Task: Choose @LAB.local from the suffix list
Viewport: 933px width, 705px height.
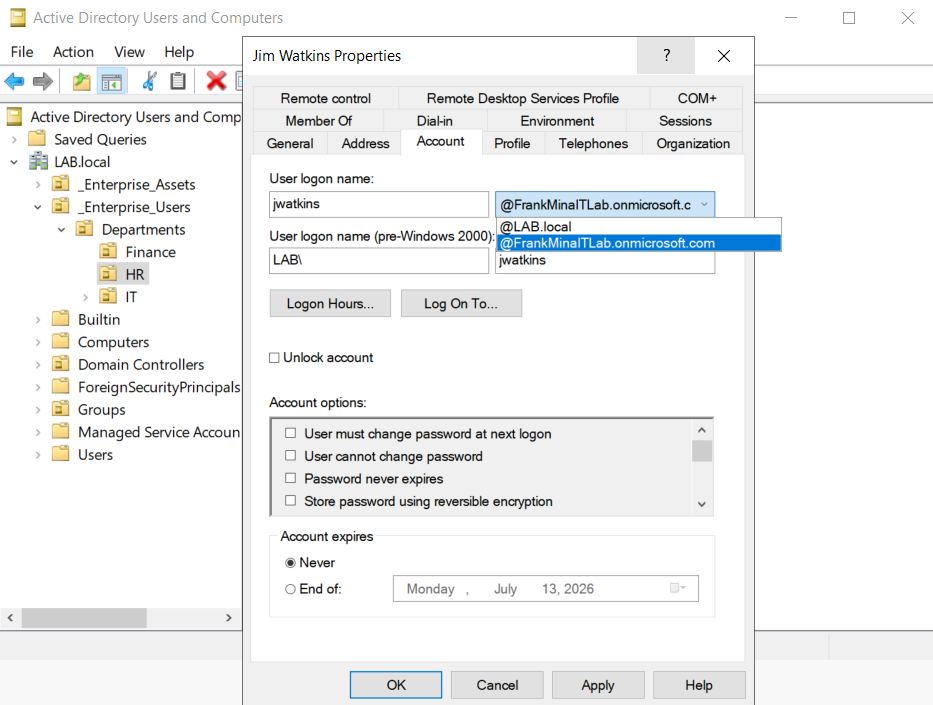Action: [638, 227]
